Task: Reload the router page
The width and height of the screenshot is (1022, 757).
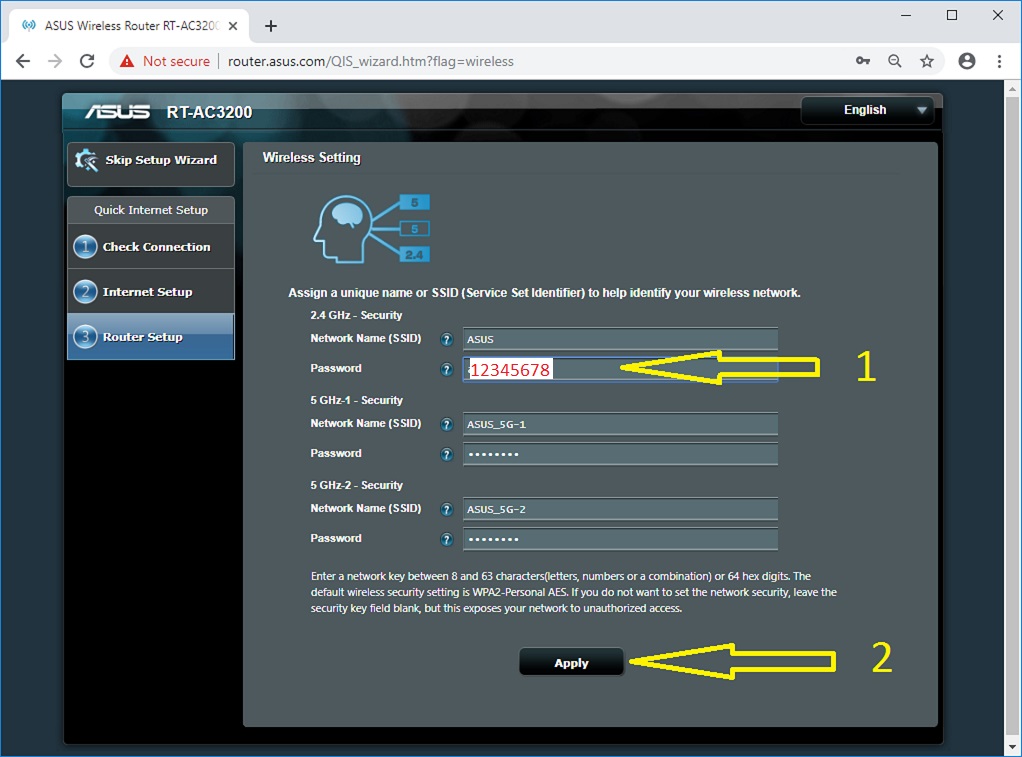Action: tap(87, 61)
